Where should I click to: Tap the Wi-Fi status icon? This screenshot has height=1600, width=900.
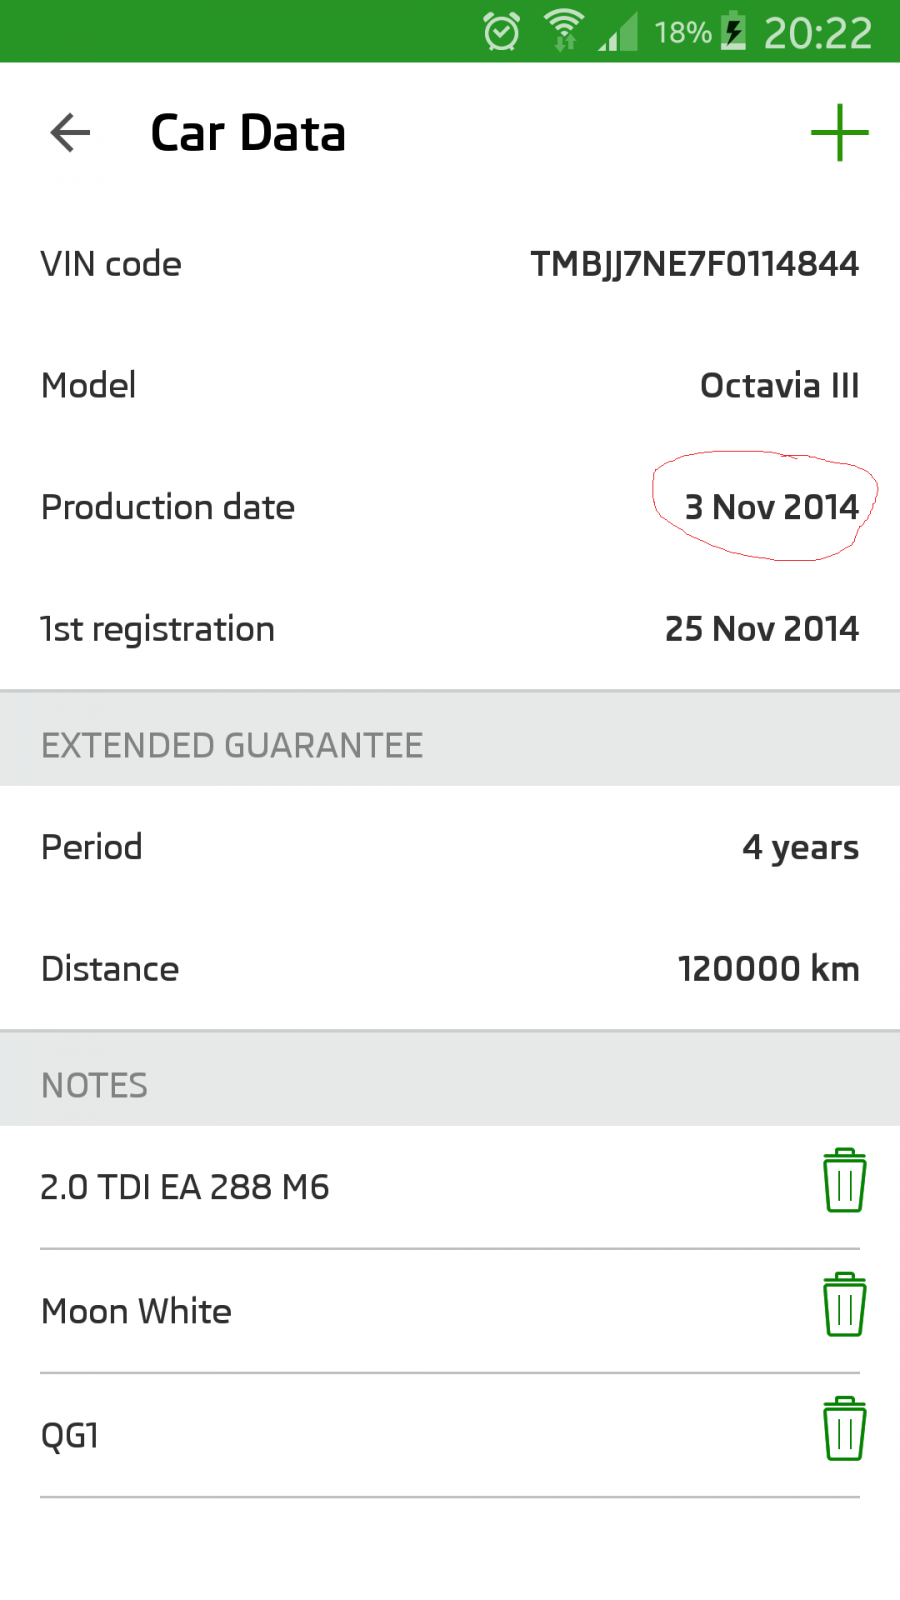pos(564,30)
